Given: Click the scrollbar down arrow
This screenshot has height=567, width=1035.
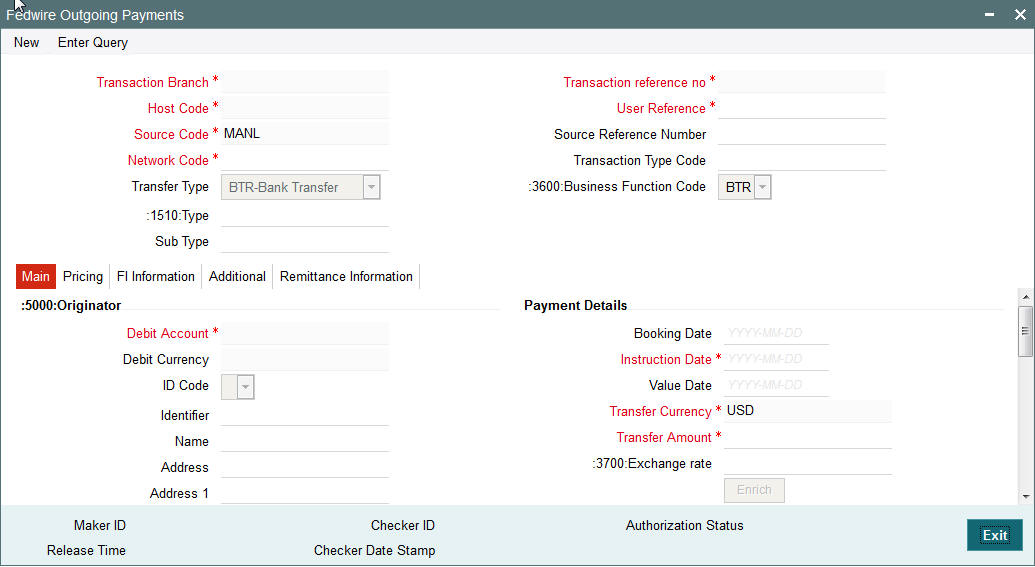Looking at the screenshot, I should tap(1025, 496).
